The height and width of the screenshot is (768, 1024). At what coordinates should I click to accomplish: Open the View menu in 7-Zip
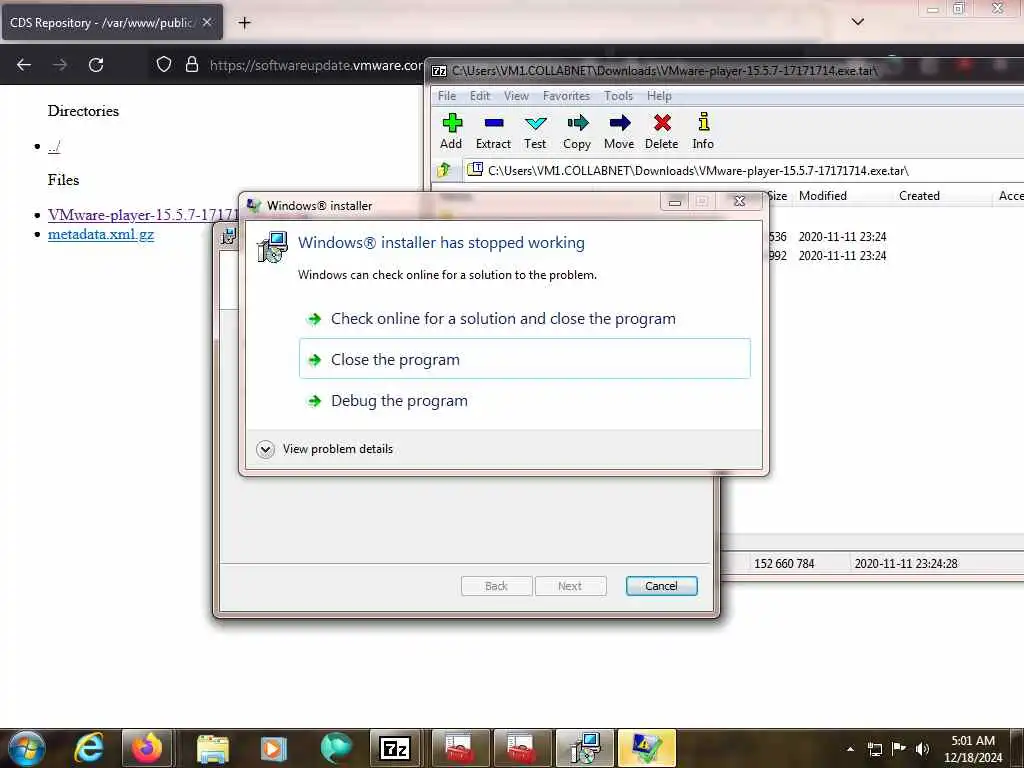(x=516, y=96)
